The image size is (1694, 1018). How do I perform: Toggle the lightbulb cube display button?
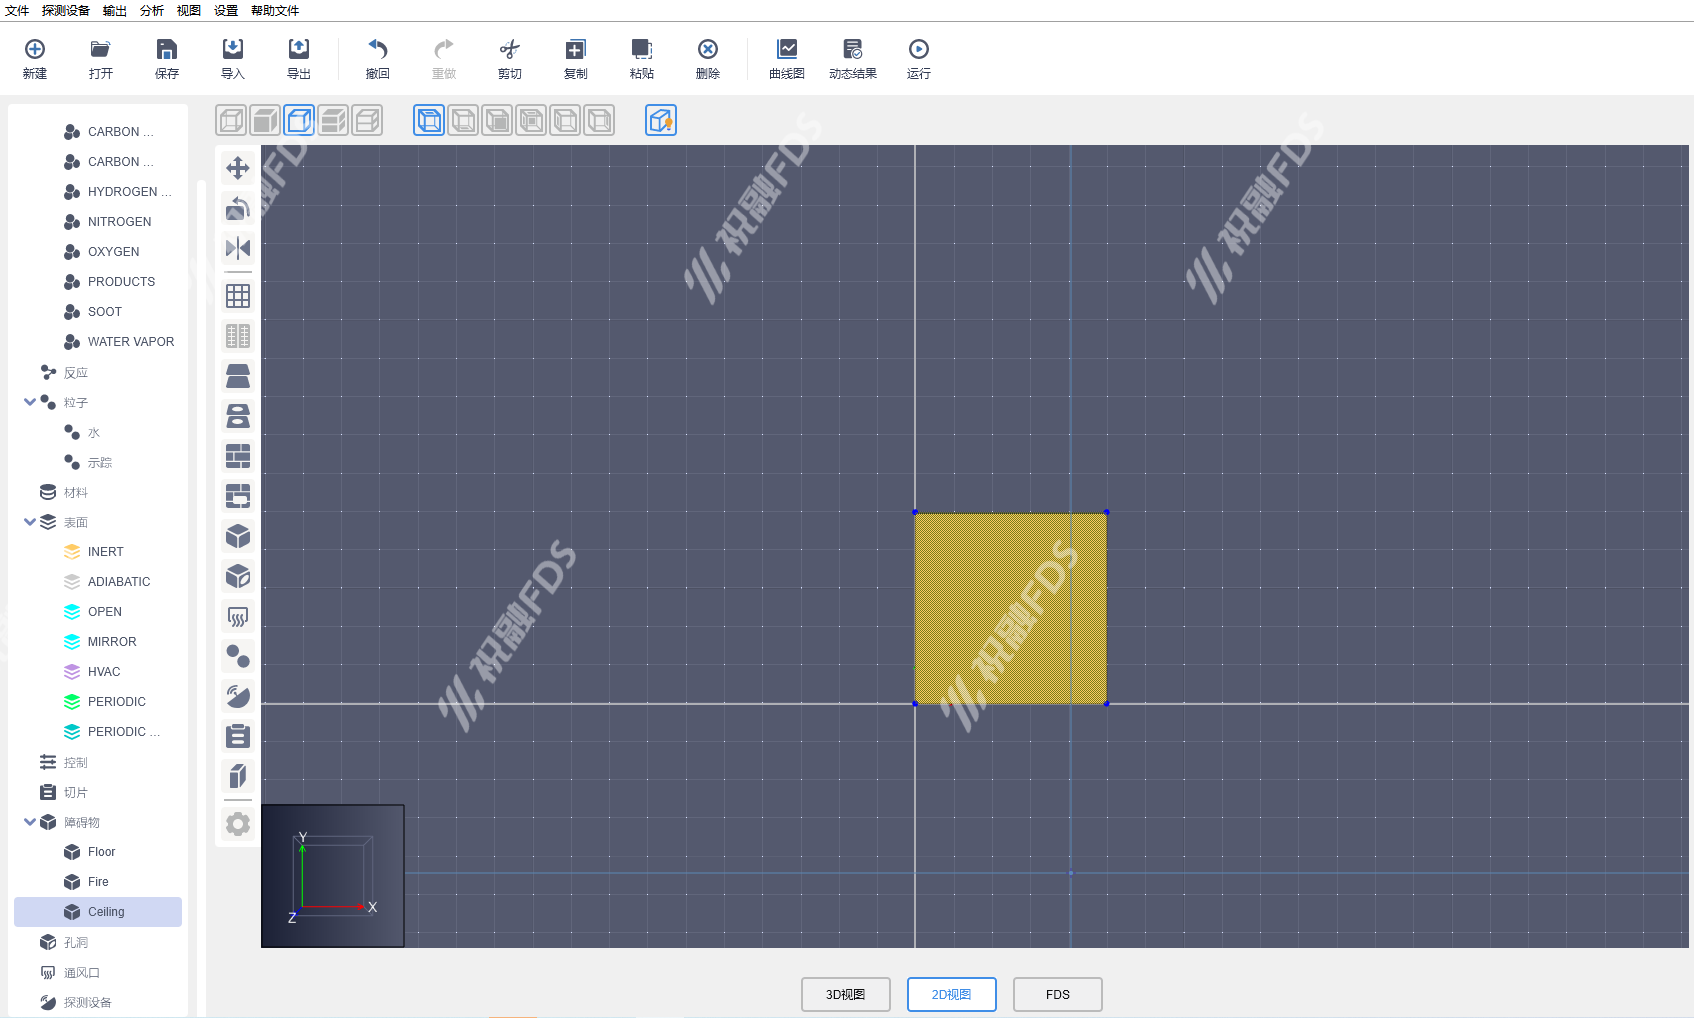point(661,121)
